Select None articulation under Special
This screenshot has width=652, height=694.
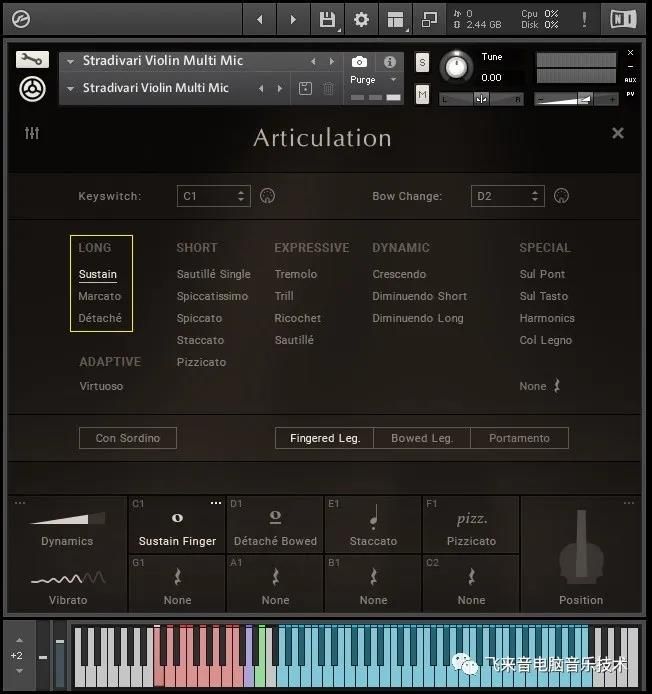coord(540,386)
